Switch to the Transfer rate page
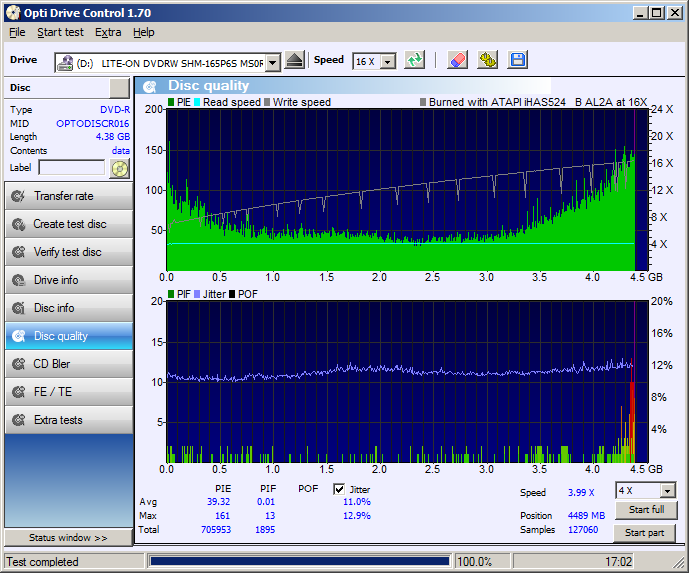Viewport: 689px width, 573px height. coord(69,196)
